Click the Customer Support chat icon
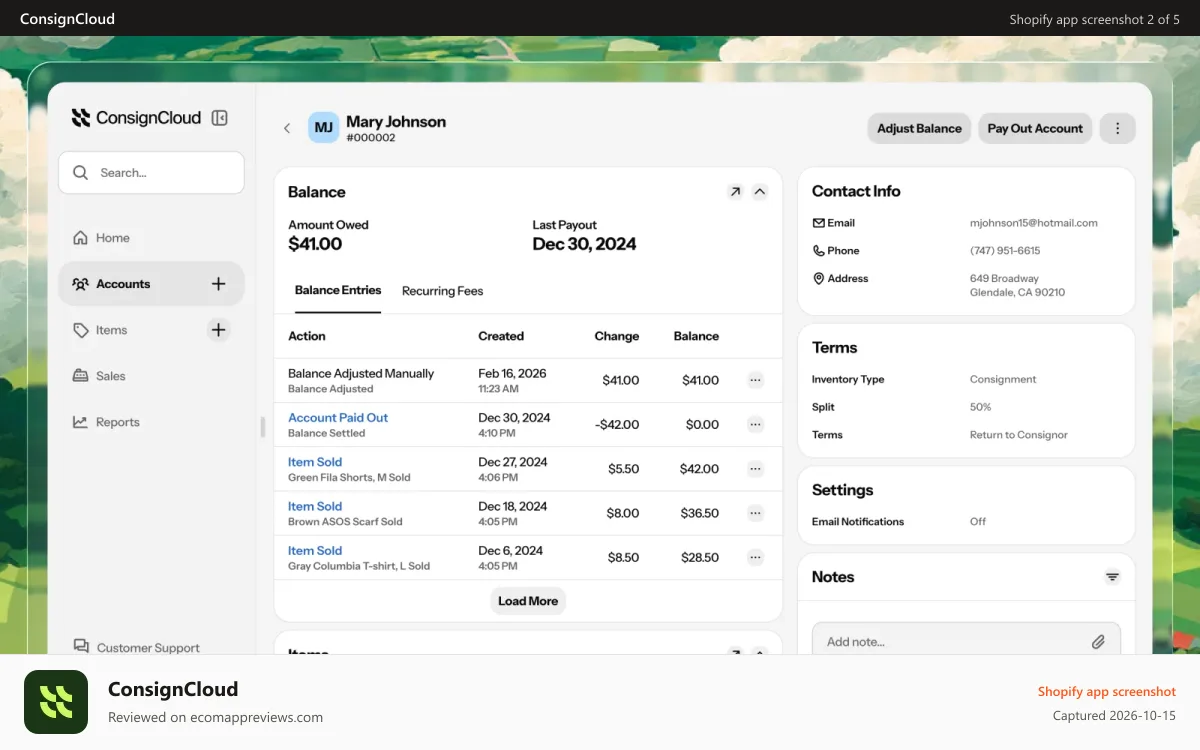1200x750 pixels. click(x=80, y=647)
